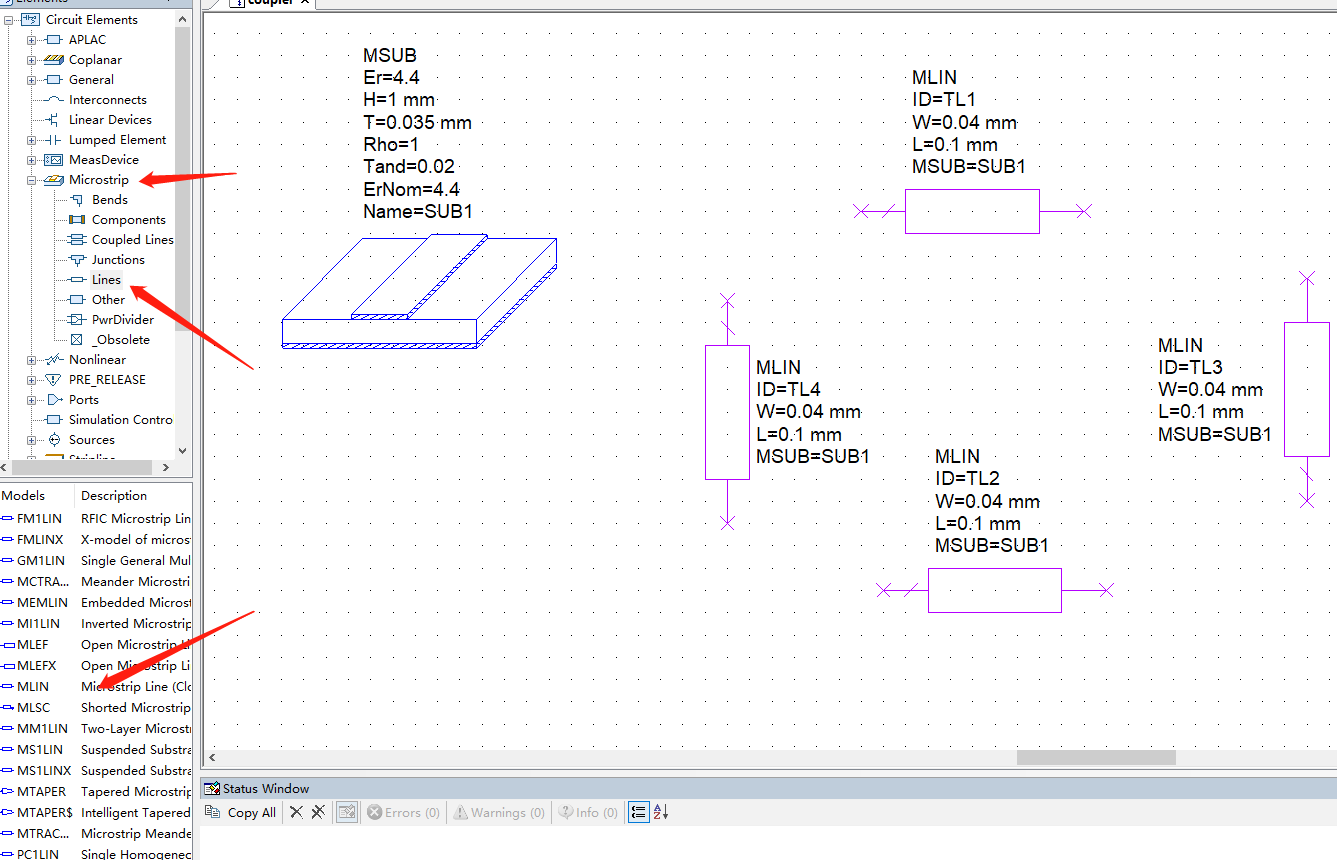Expand the PRE_RELEASE category
Viewport: 1337px width, 860px height.
31,380
